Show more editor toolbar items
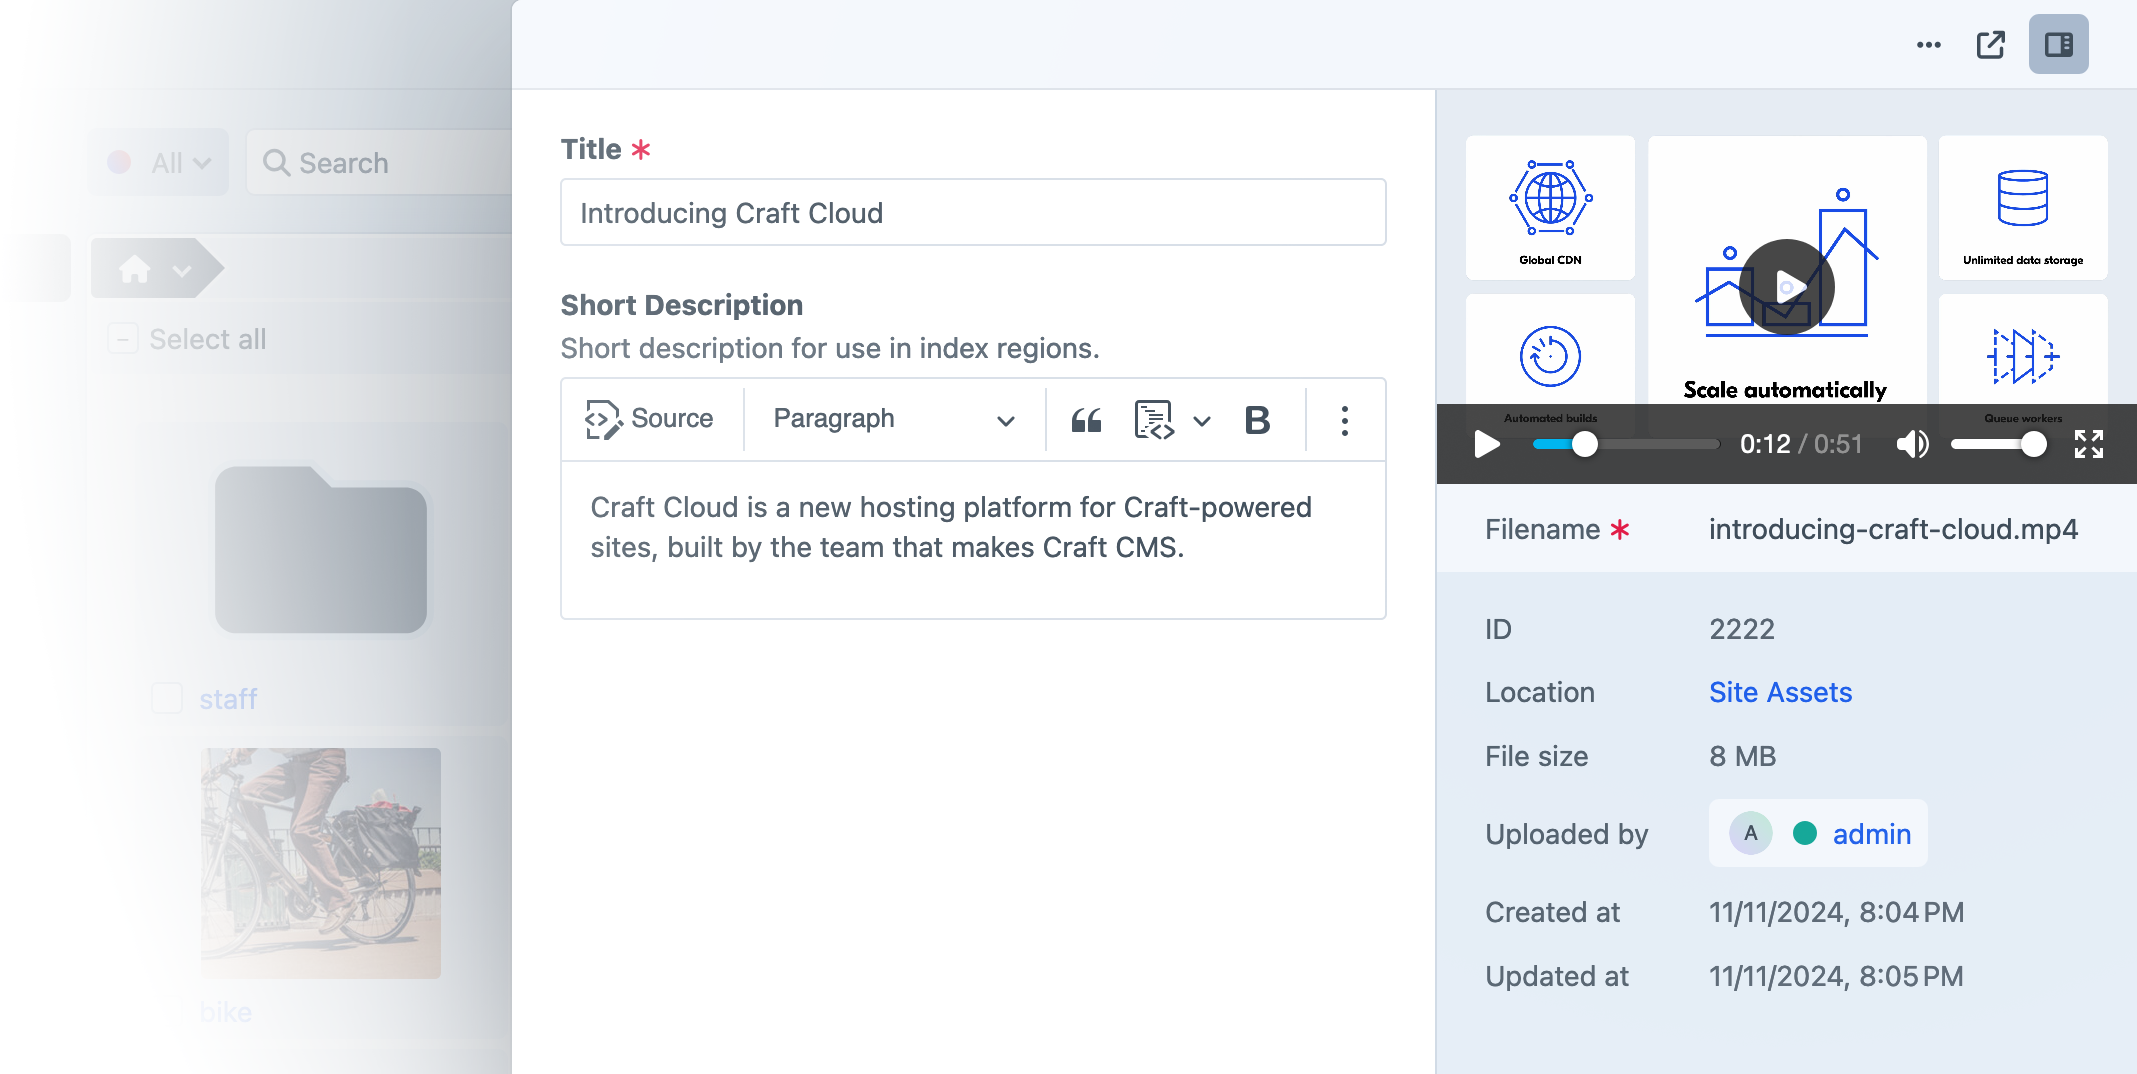The height and width of the screenshot is (1074, 2137). (1344, 420)
